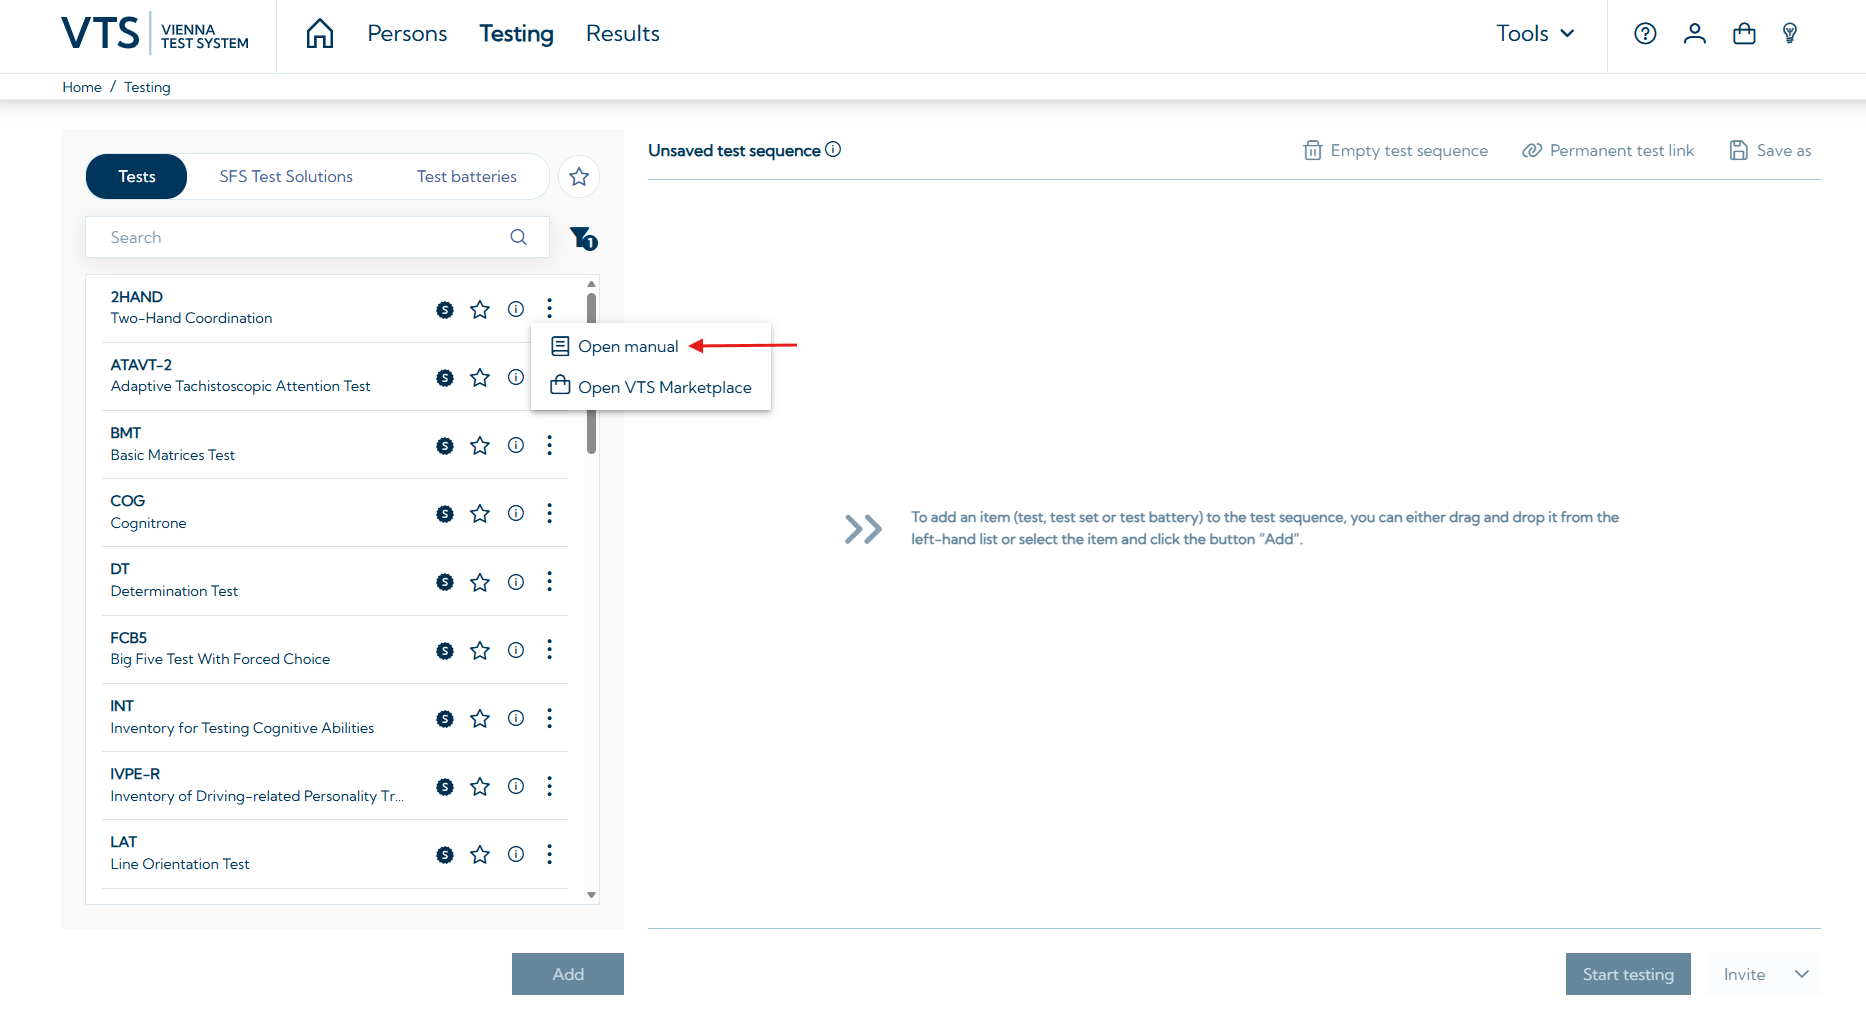The height and width of the screenshot is (1014, 1866).
Task: Click the Add button
Action: click(568, 974)
